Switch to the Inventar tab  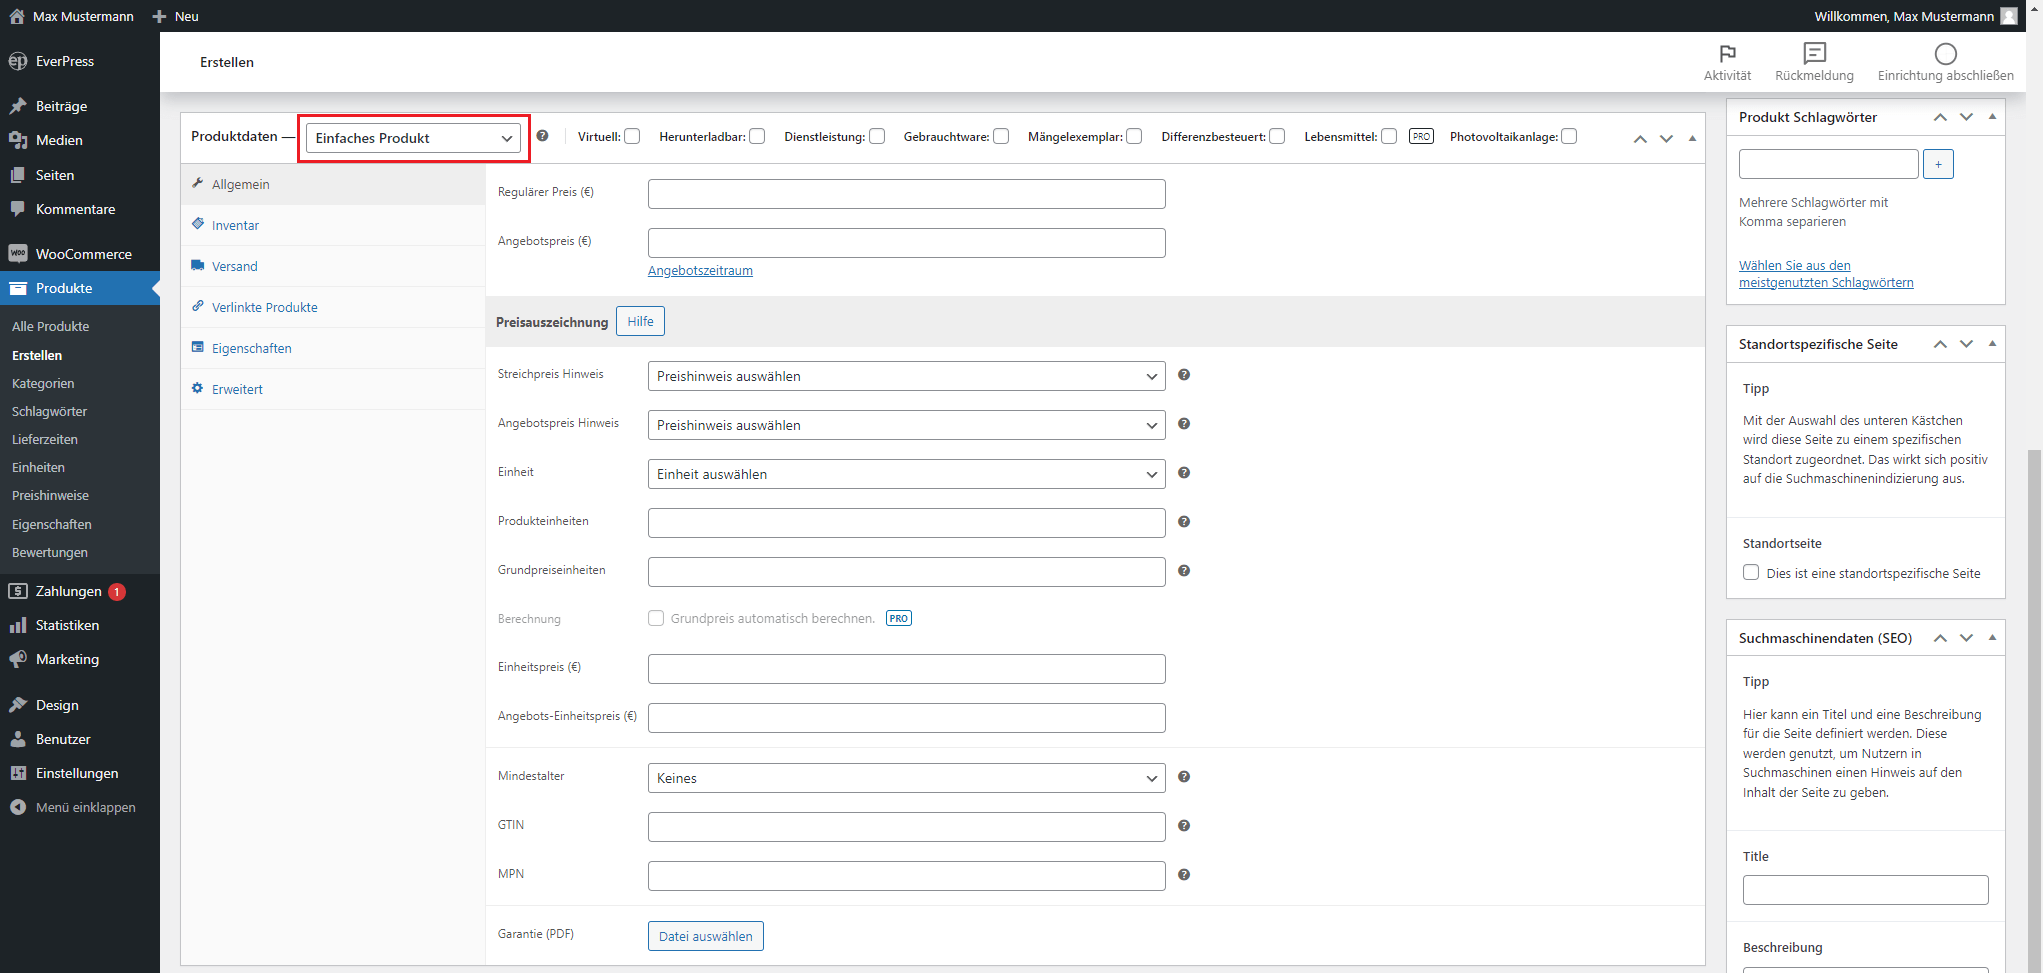coord(235,226)
